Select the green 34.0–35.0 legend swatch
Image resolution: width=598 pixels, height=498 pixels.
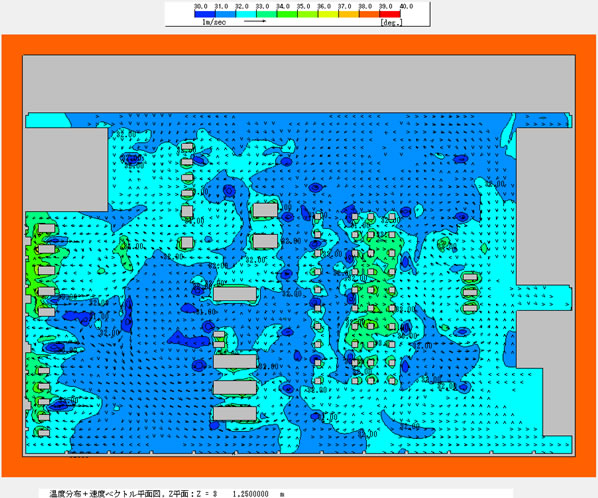tap(287, 14)
